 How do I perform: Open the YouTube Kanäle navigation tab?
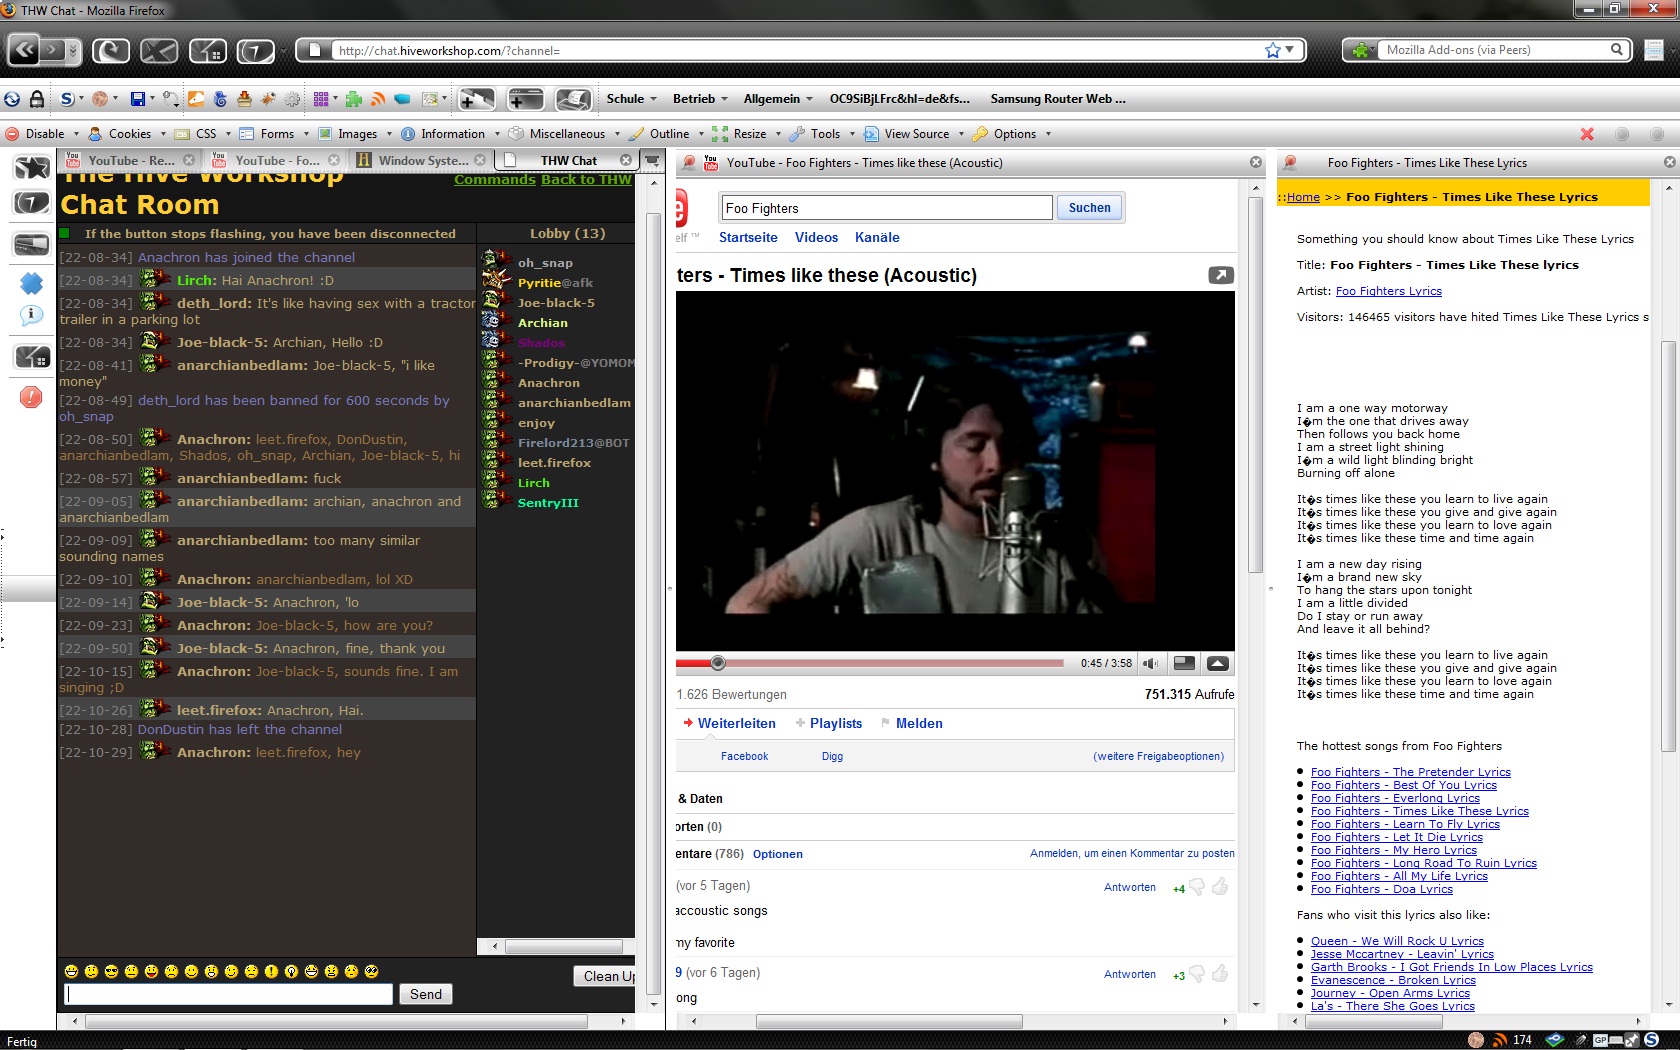click(877, 237)
